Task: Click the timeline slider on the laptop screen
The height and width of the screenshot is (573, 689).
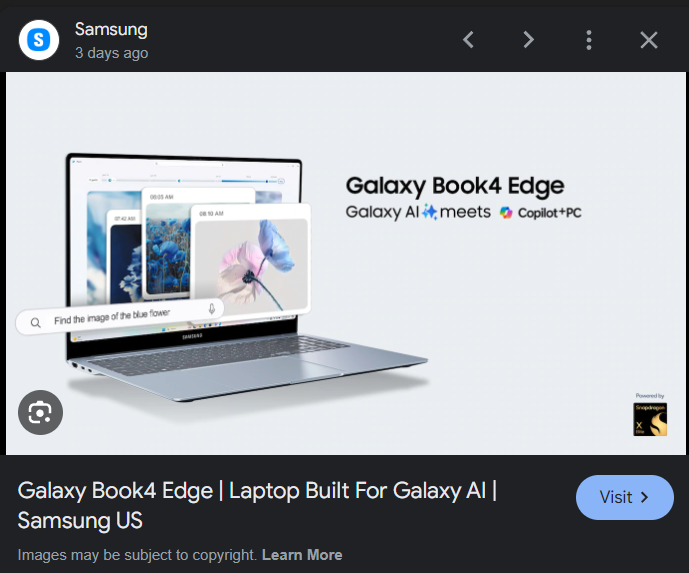Action: (187, 181)
